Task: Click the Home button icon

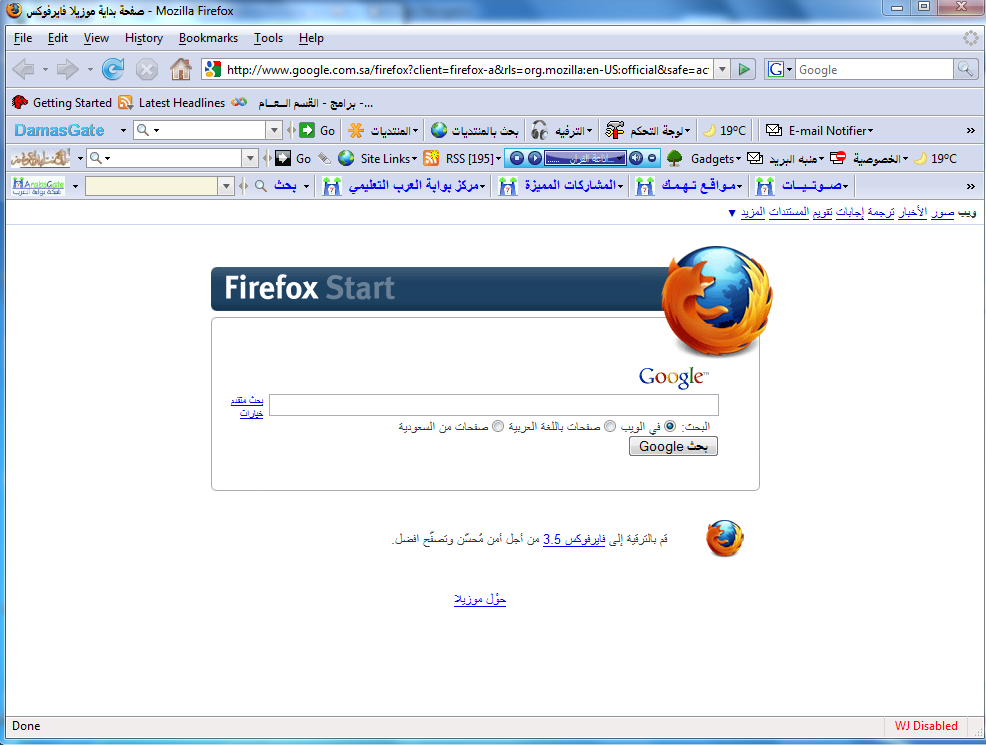Action: [x=180, y=69]
